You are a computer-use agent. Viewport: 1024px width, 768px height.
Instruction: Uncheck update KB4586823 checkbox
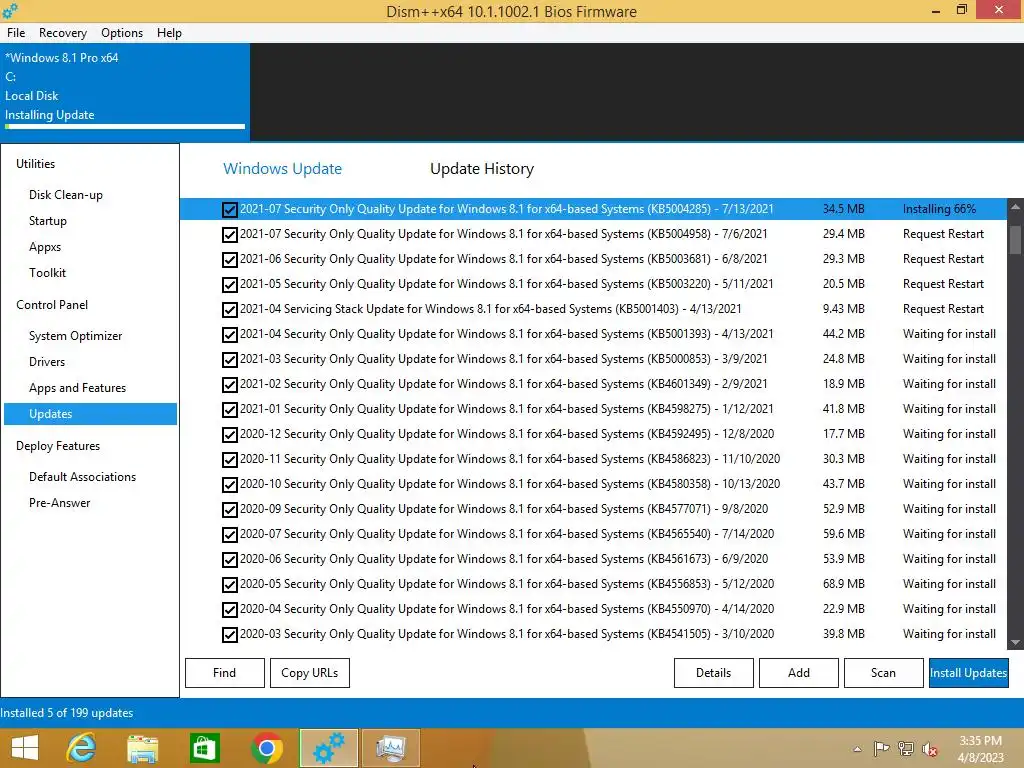(x=229, y=460)
